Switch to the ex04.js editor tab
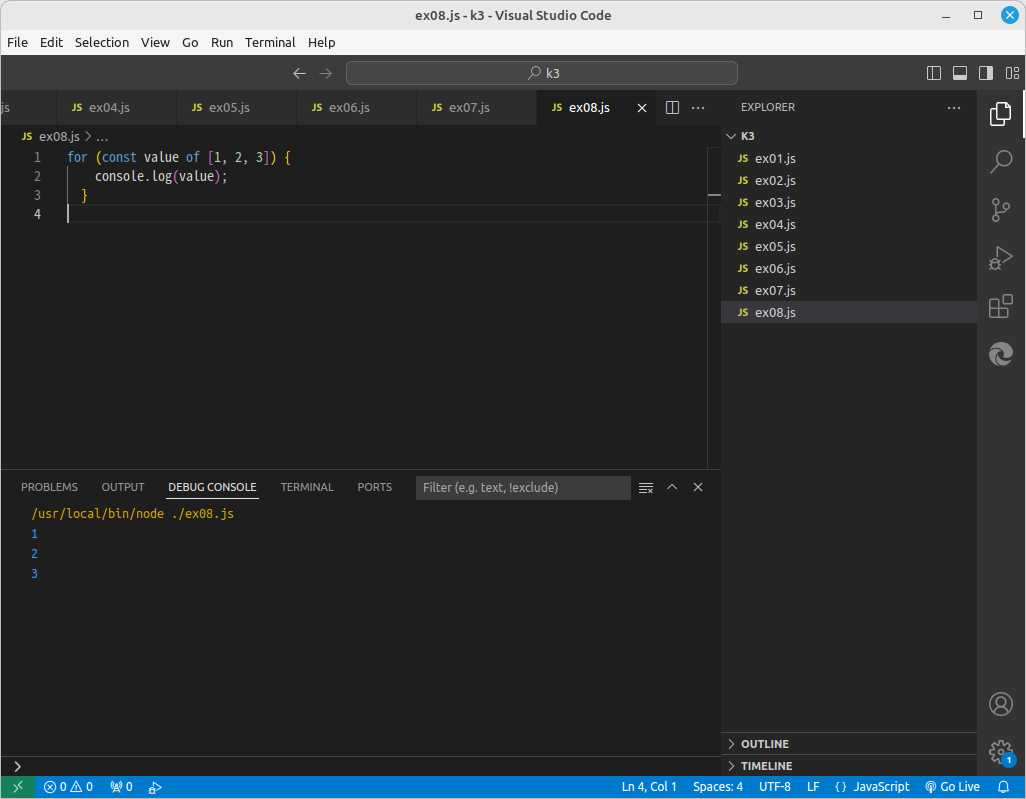Viewport: 1026px width, 799px height. [116, 108]
